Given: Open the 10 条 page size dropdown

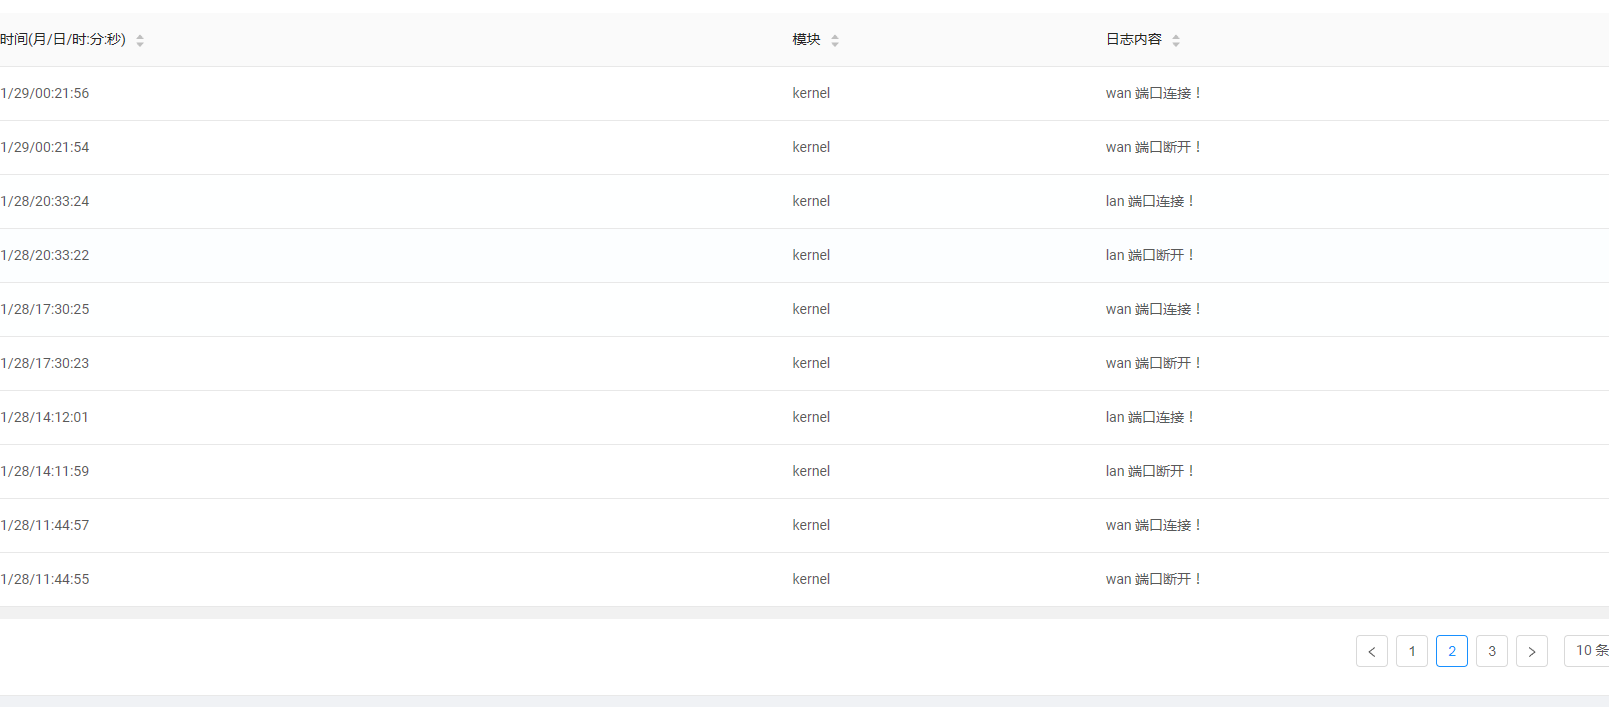Looking at the screenshot, I should coord(1588,651).
